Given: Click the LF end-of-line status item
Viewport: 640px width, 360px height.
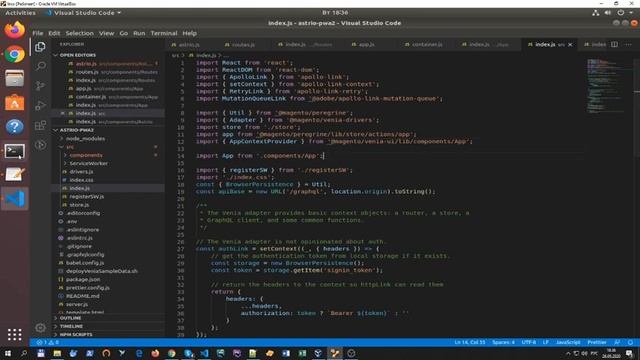Looking at the screenshot, I should click(546, 342).
